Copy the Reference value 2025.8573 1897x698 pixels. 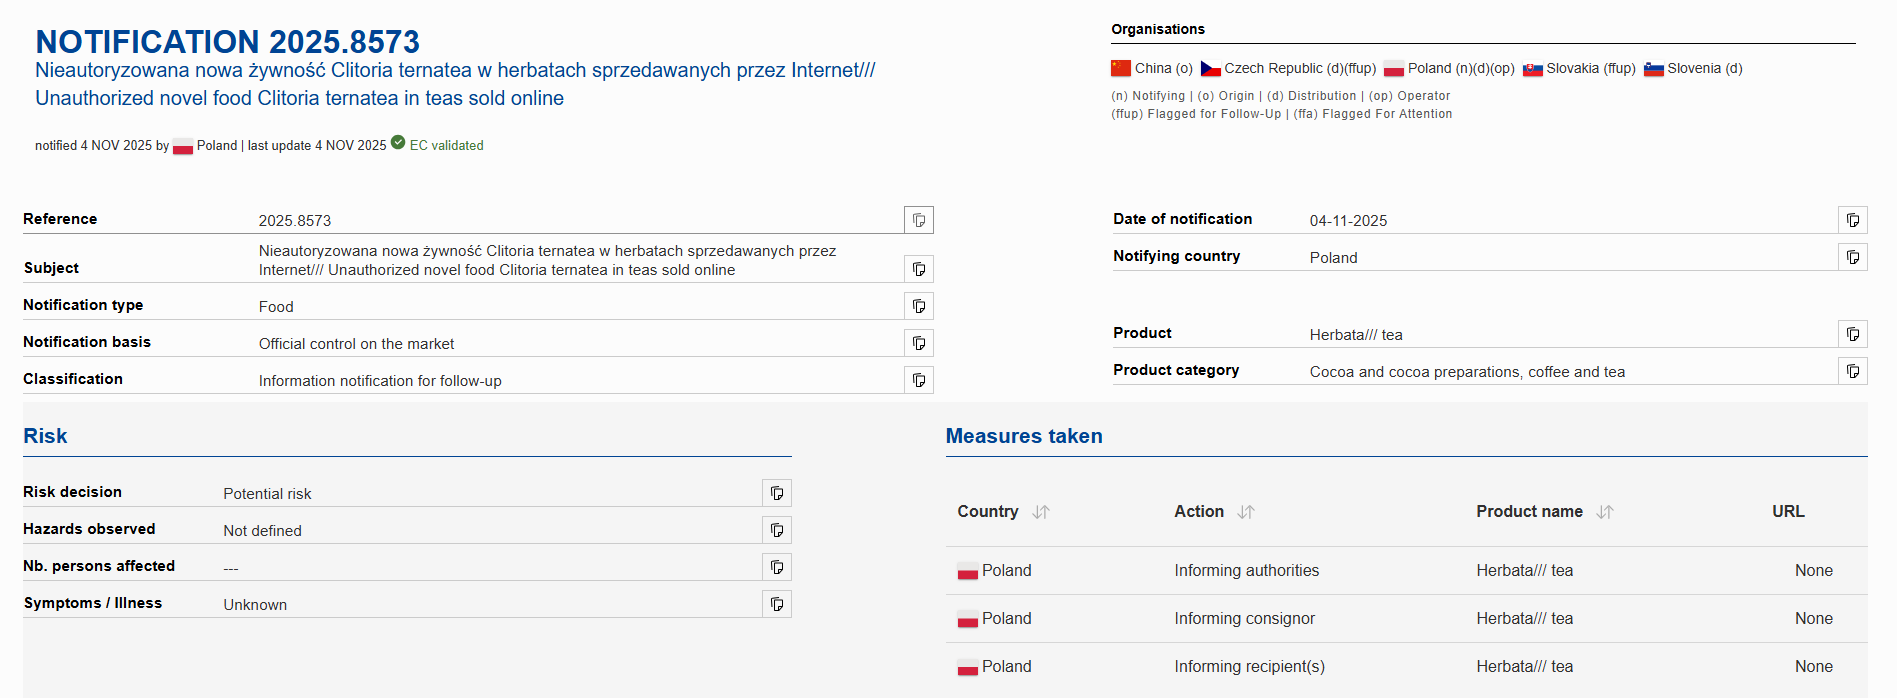click(x=918, y=220)
